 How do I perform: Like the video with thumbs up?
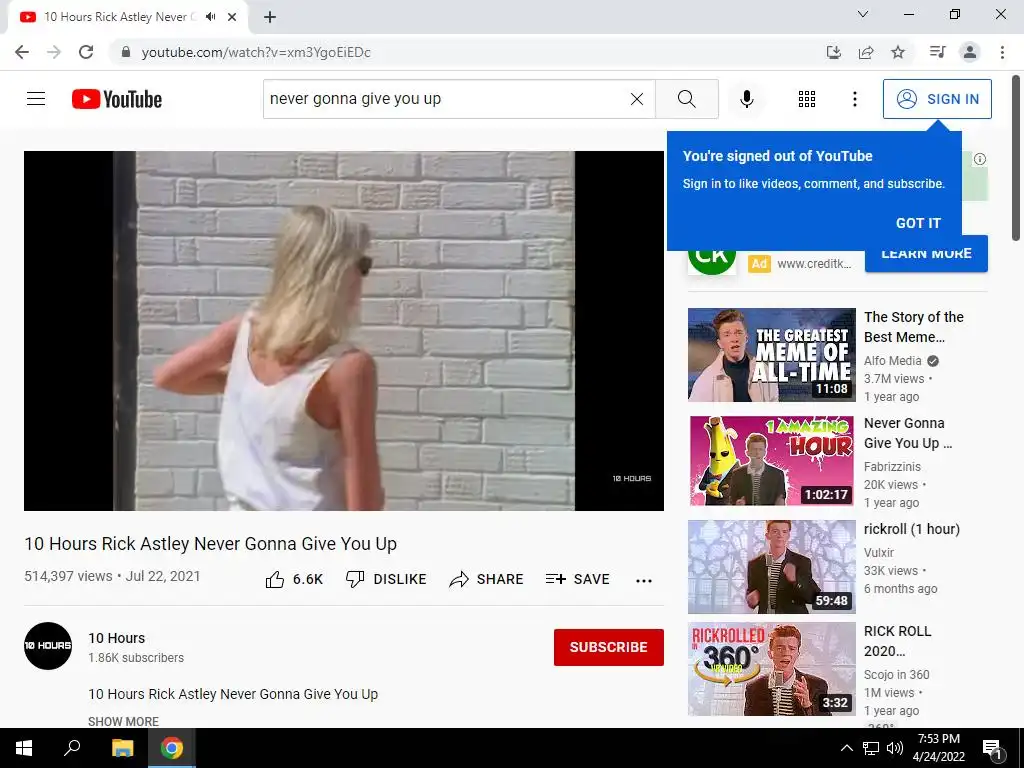[294, 579]
